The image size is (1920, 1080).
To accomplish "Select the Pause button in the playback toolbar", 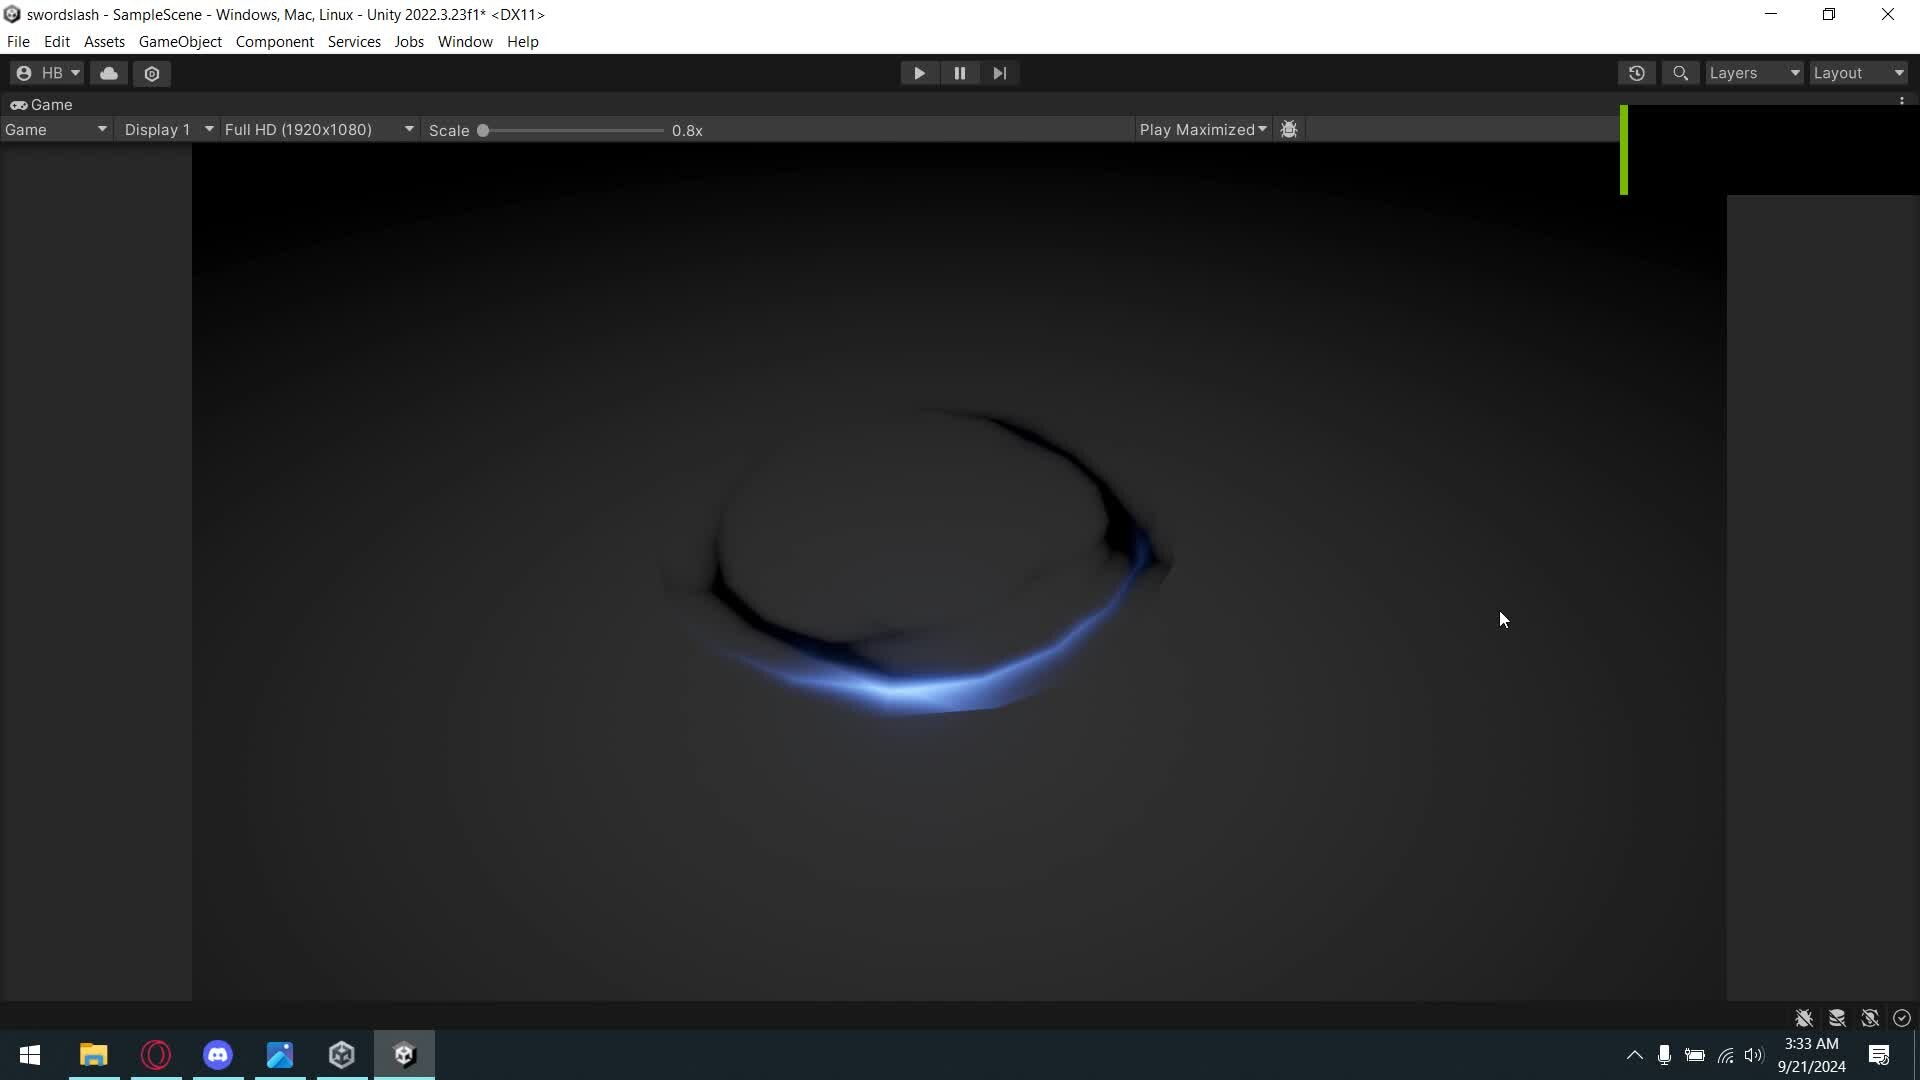I will pyautogui.click(x=959, y=73).
